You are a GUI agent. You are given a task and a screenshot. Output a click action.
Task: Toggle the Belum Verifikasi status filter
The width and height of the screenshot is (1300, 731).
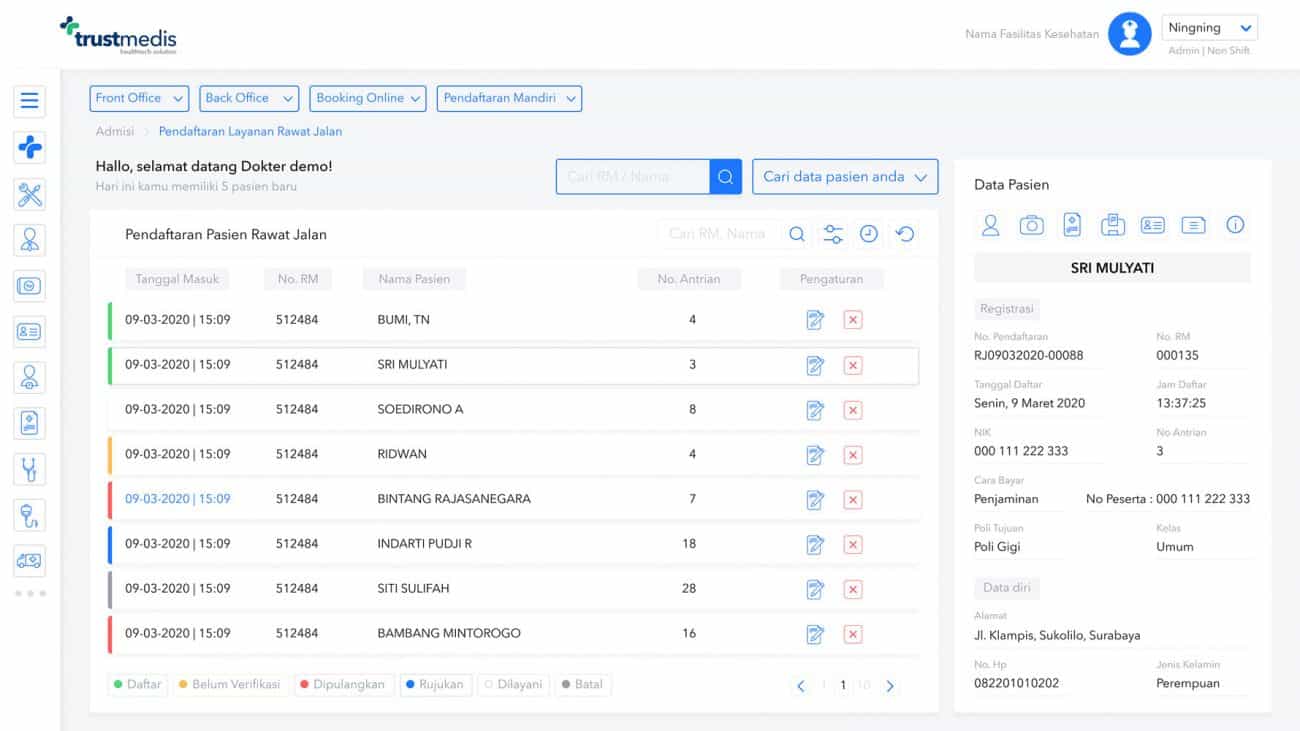[230, 685]
